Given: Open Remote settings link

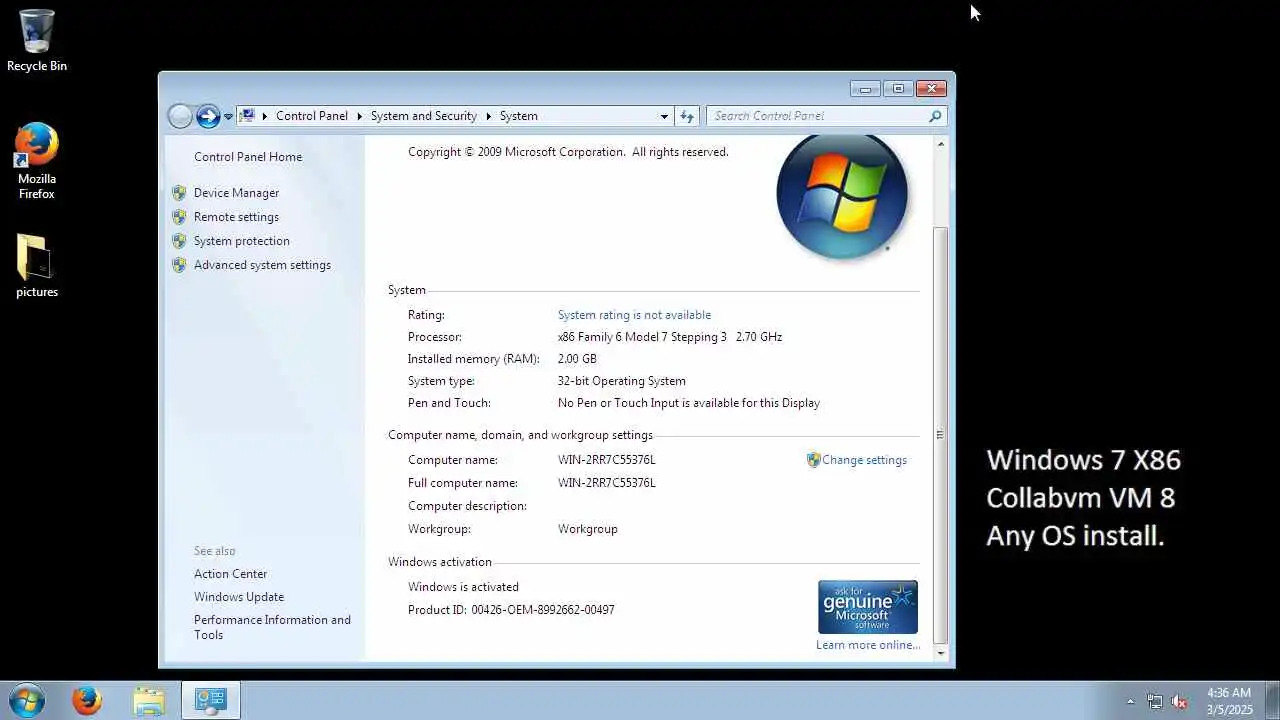Looking at the screenshot, I should click(x=236, y=217).
